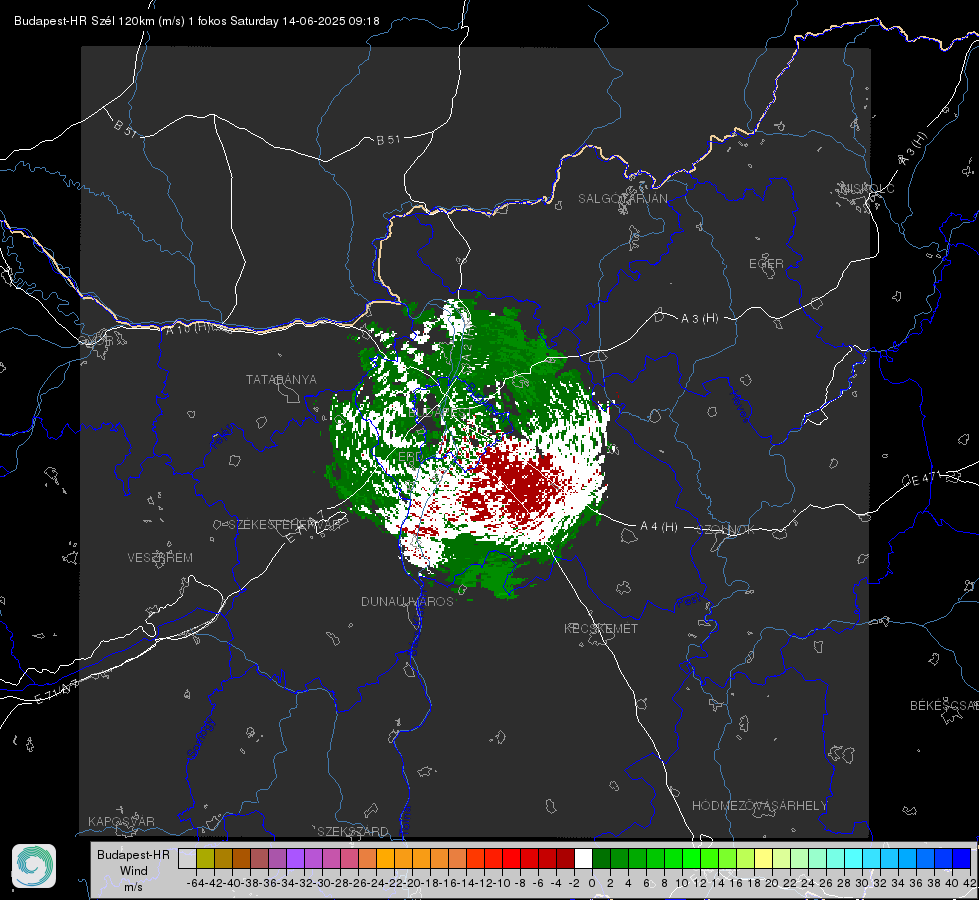979x900 pixels.
Task: Click the 'Somogy' county label
Action: 201,739
